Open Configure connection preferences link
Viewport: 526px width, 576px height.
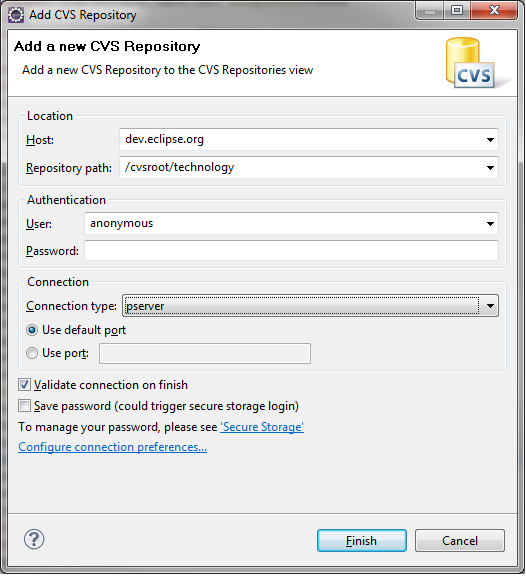pyautogui.click(x=112, y=447)
